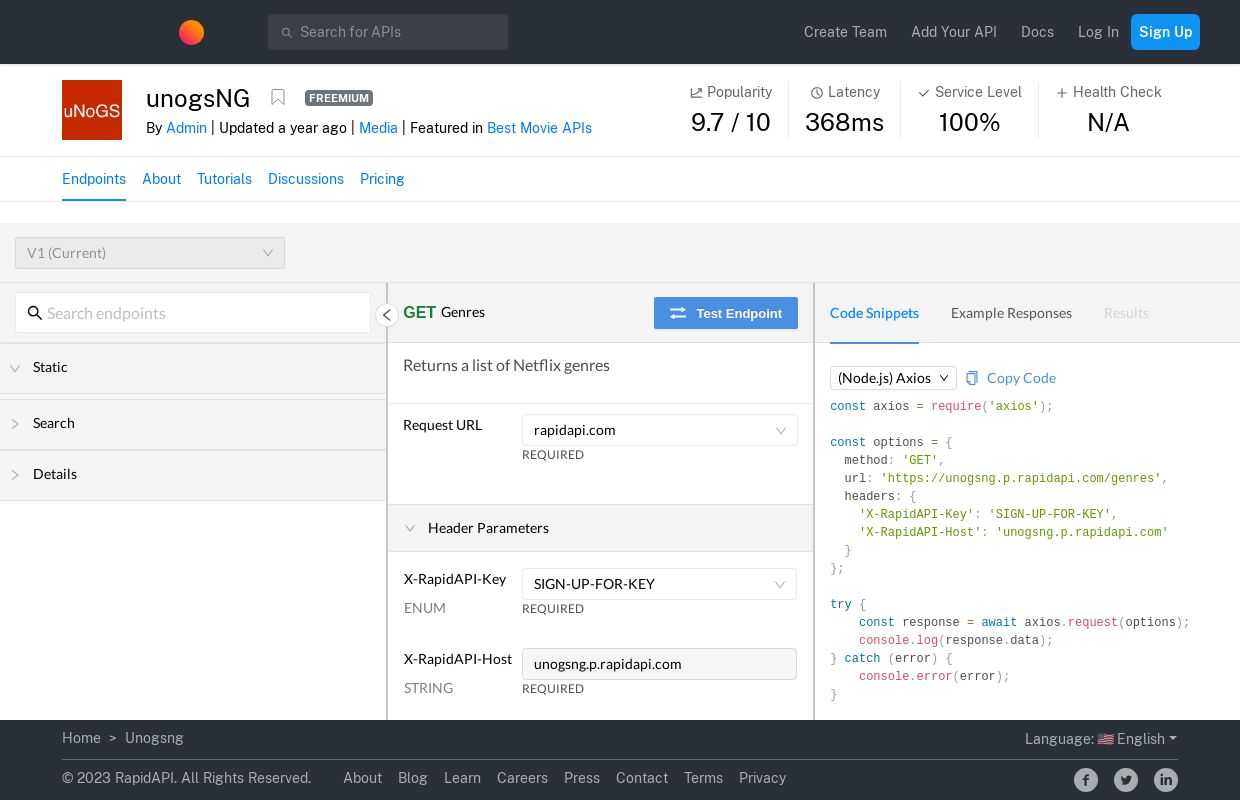This screenshot has height=800, width=1240.
Task: Open the X-RapidAPI-Key SIGN-UP-FOR-KEY dropdown
Action: coord(659,584)
